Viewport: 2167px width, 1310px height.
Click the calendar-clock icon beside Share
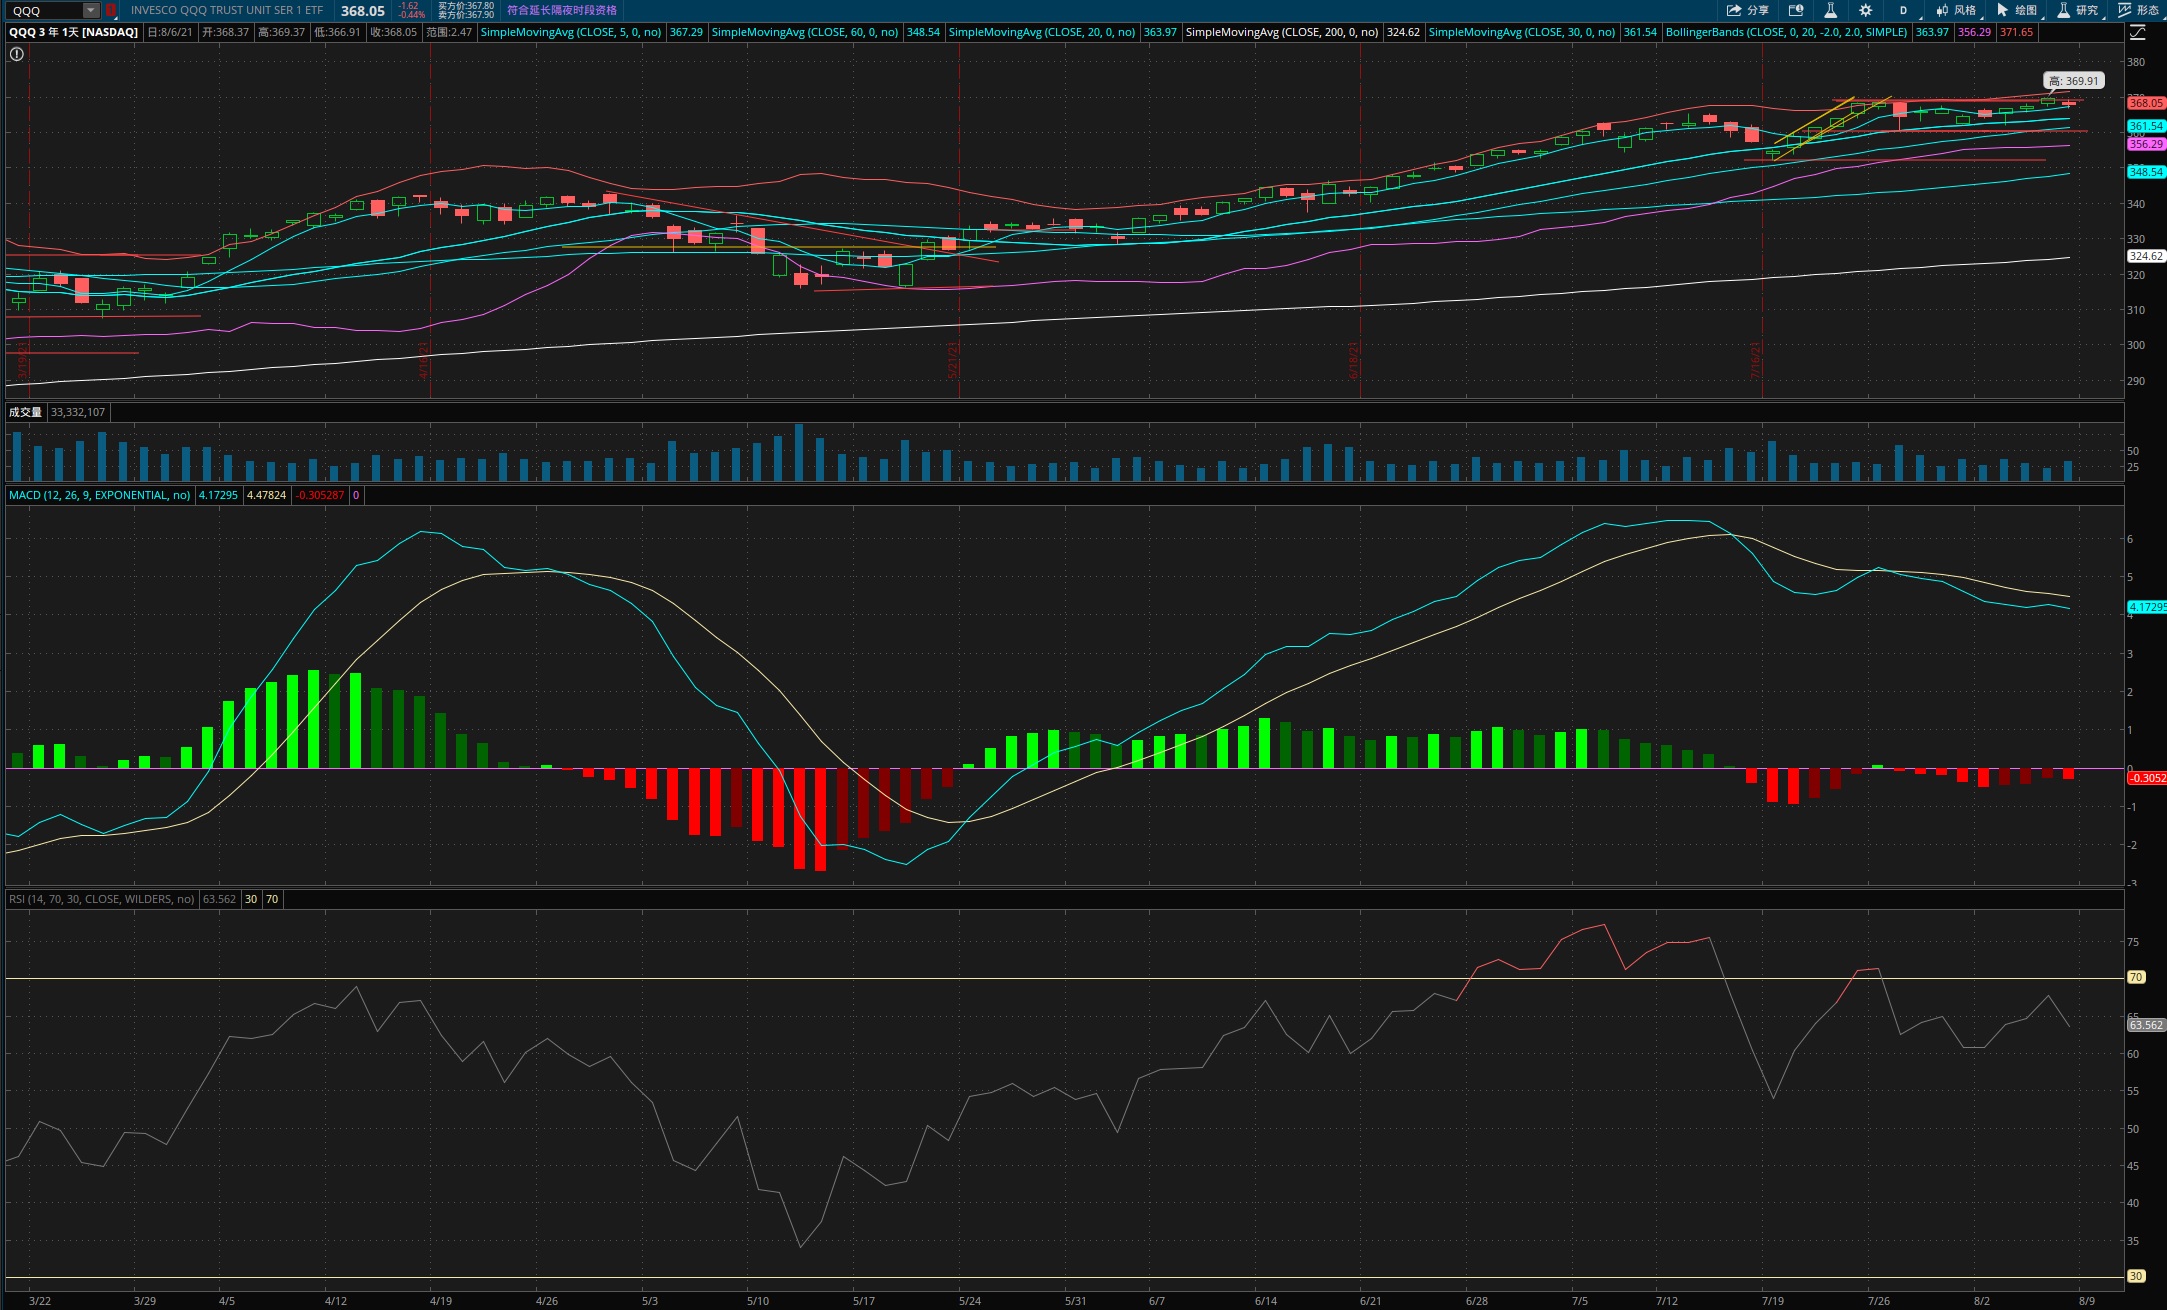pos(1796,10)
